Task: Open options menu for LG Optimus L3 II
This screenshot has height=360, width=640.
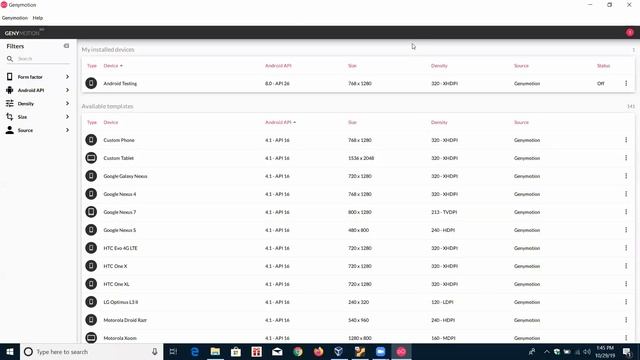Action: coord(626,302)
